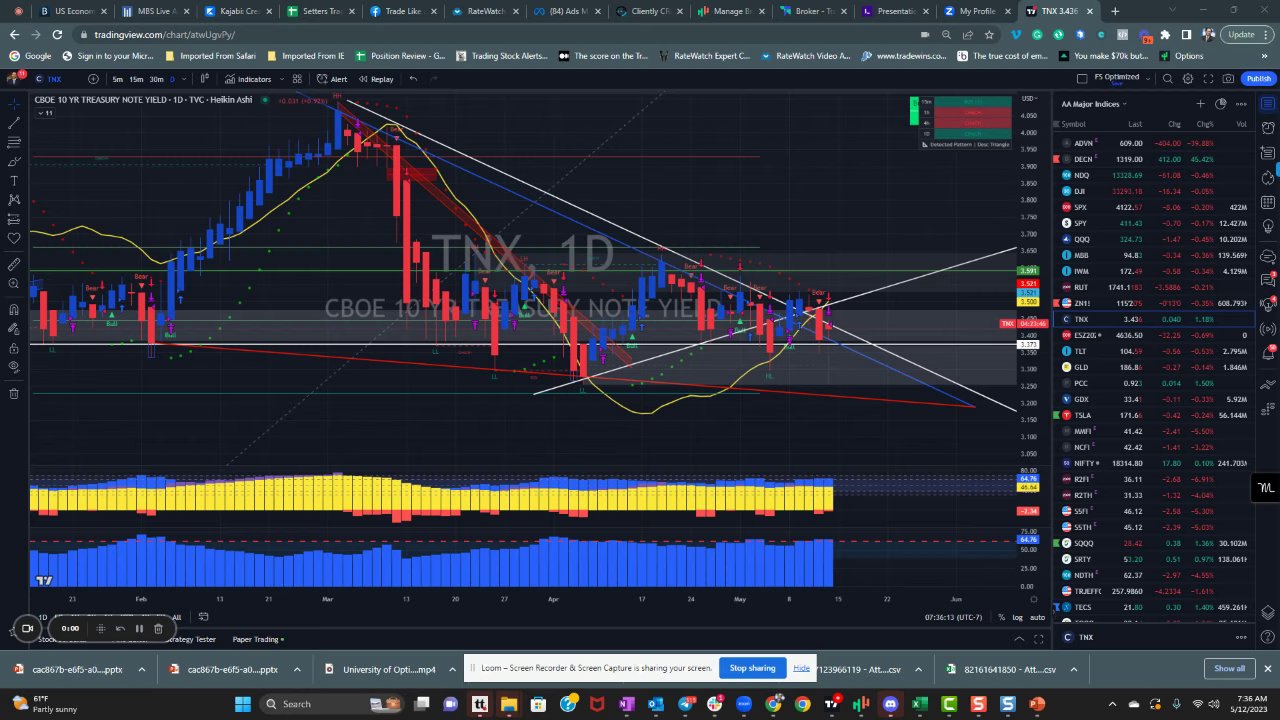
Task: Expand the timeframe dropdown arrow
Action: [184, 79]
